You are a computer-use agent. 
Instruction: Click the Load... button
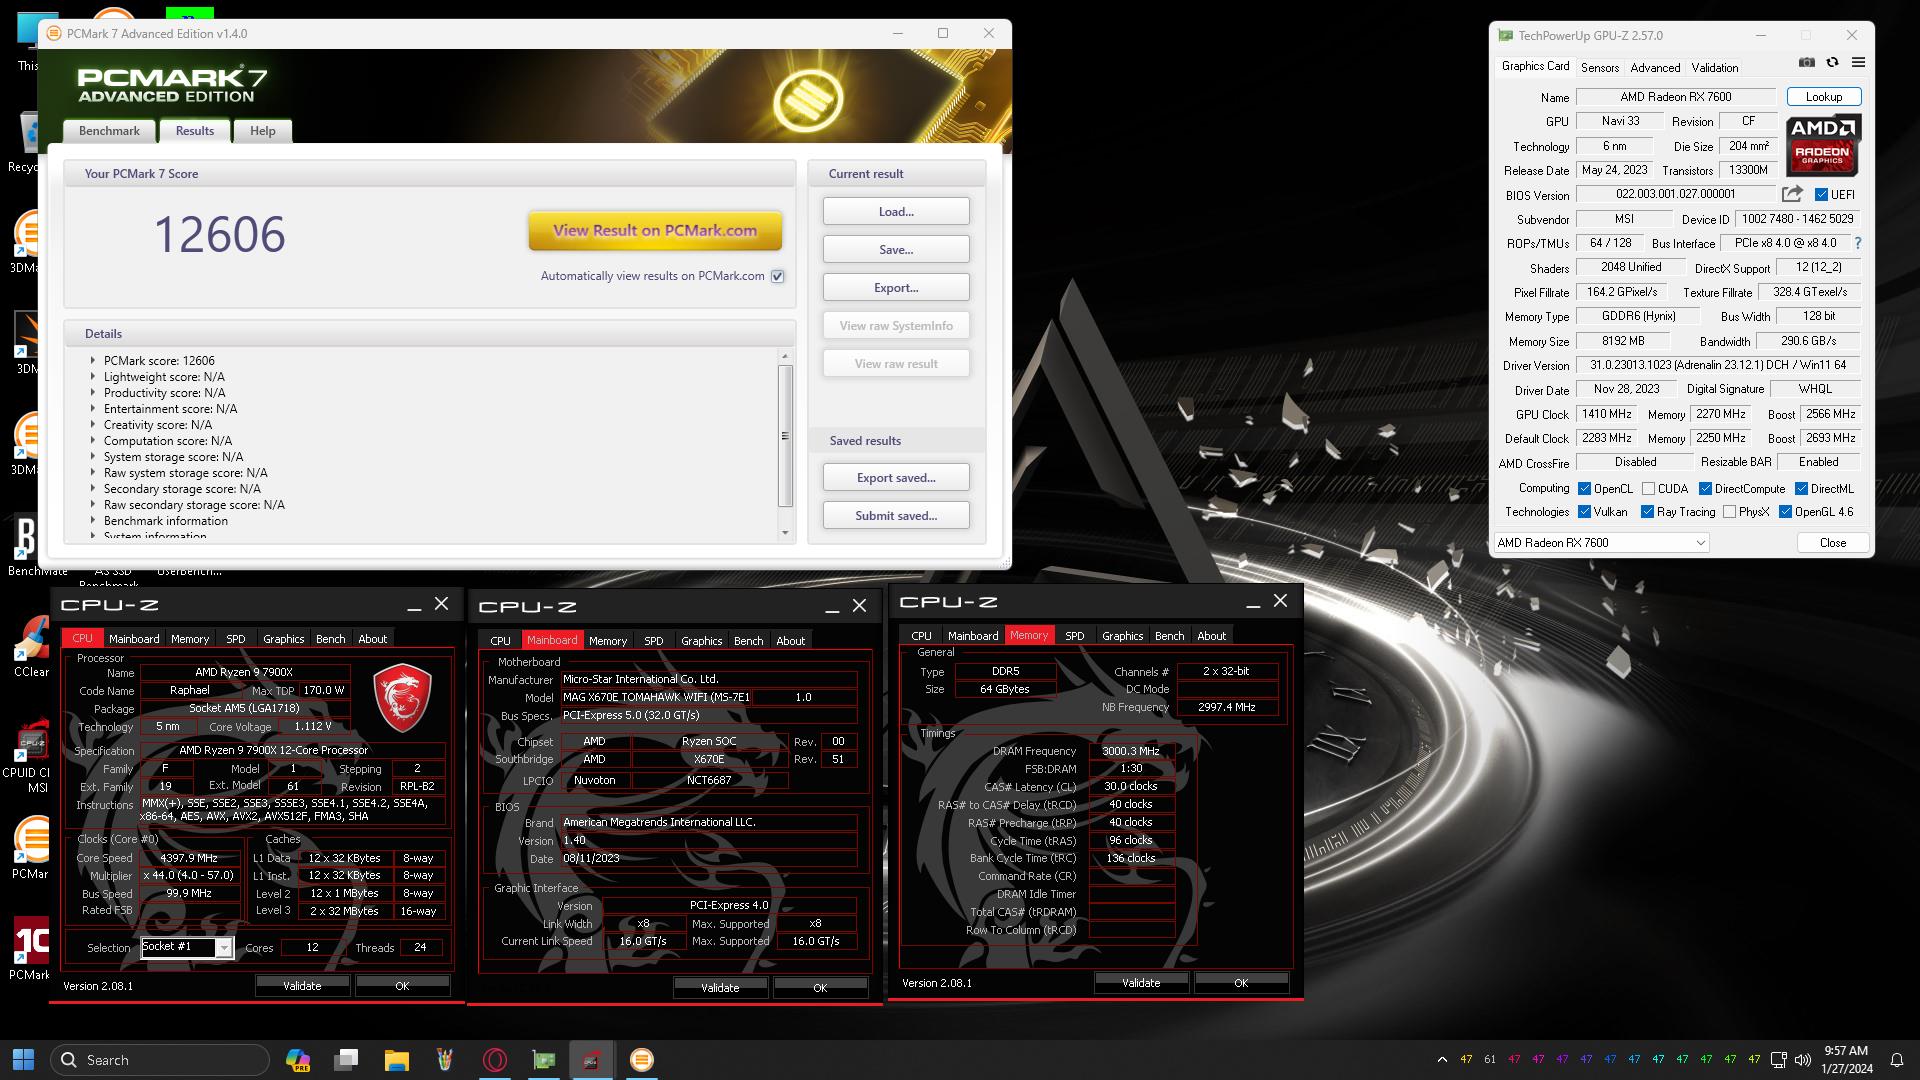[x=896, y=212]
